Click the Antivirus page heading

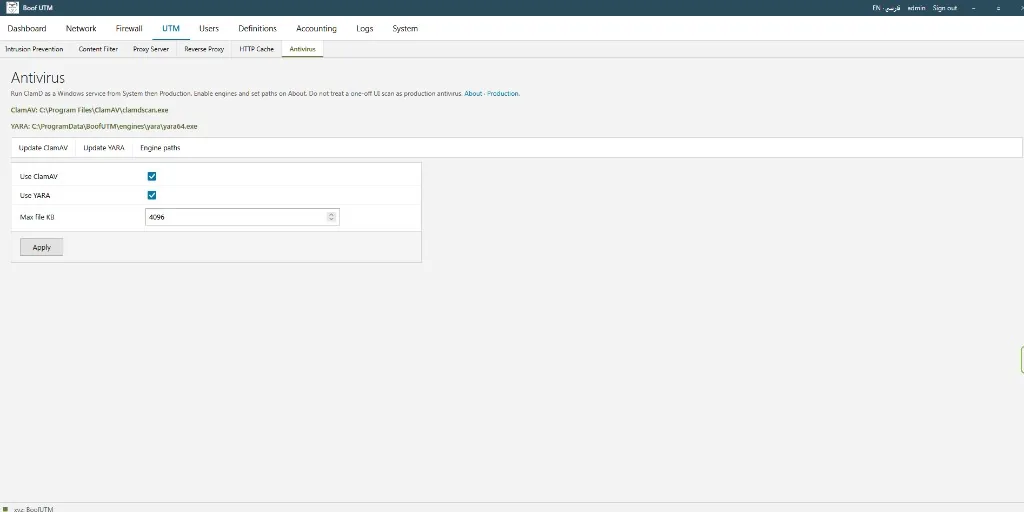coord(38,78)
